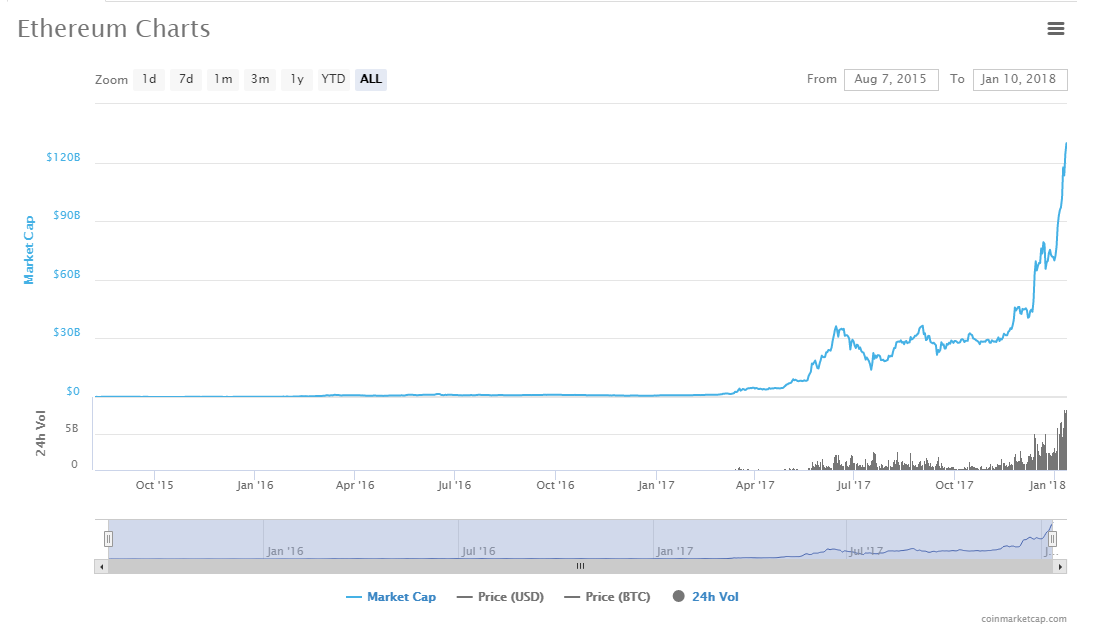Screen dimensions: 1114x635
Task: Click the Jan '17 label in navigator
Action: [x=674, y=551]
